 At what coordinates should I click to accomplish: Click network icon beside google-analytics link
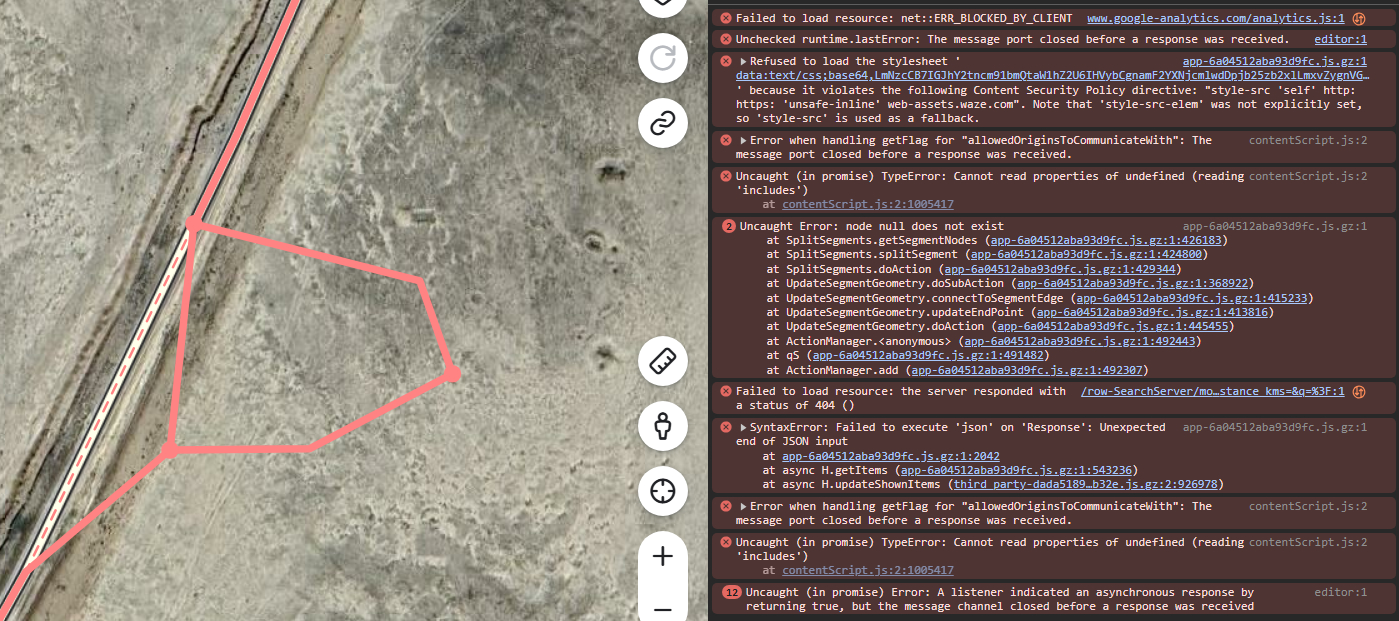coord(1359,19)
